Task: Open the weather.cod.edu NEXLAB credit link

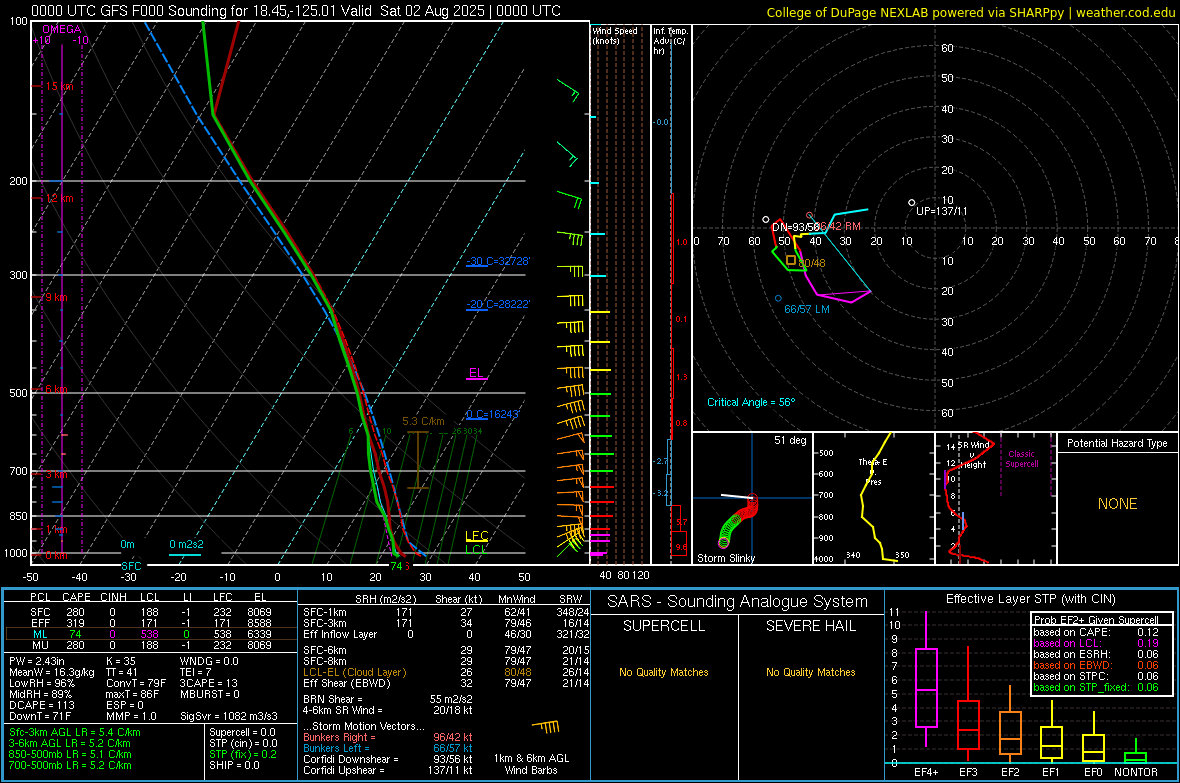Action: click(970, 12)
